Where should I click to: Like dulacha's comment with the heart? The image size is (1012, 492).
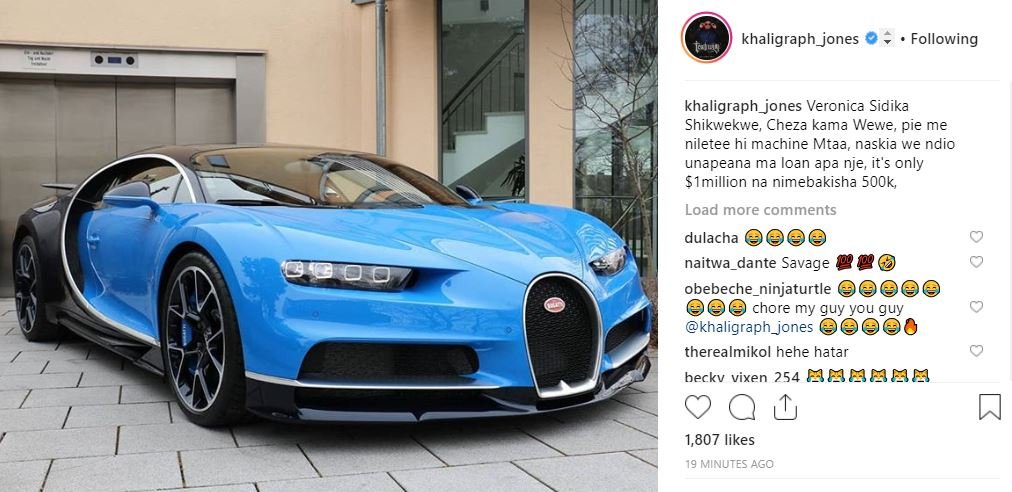[x=977, y=237]
